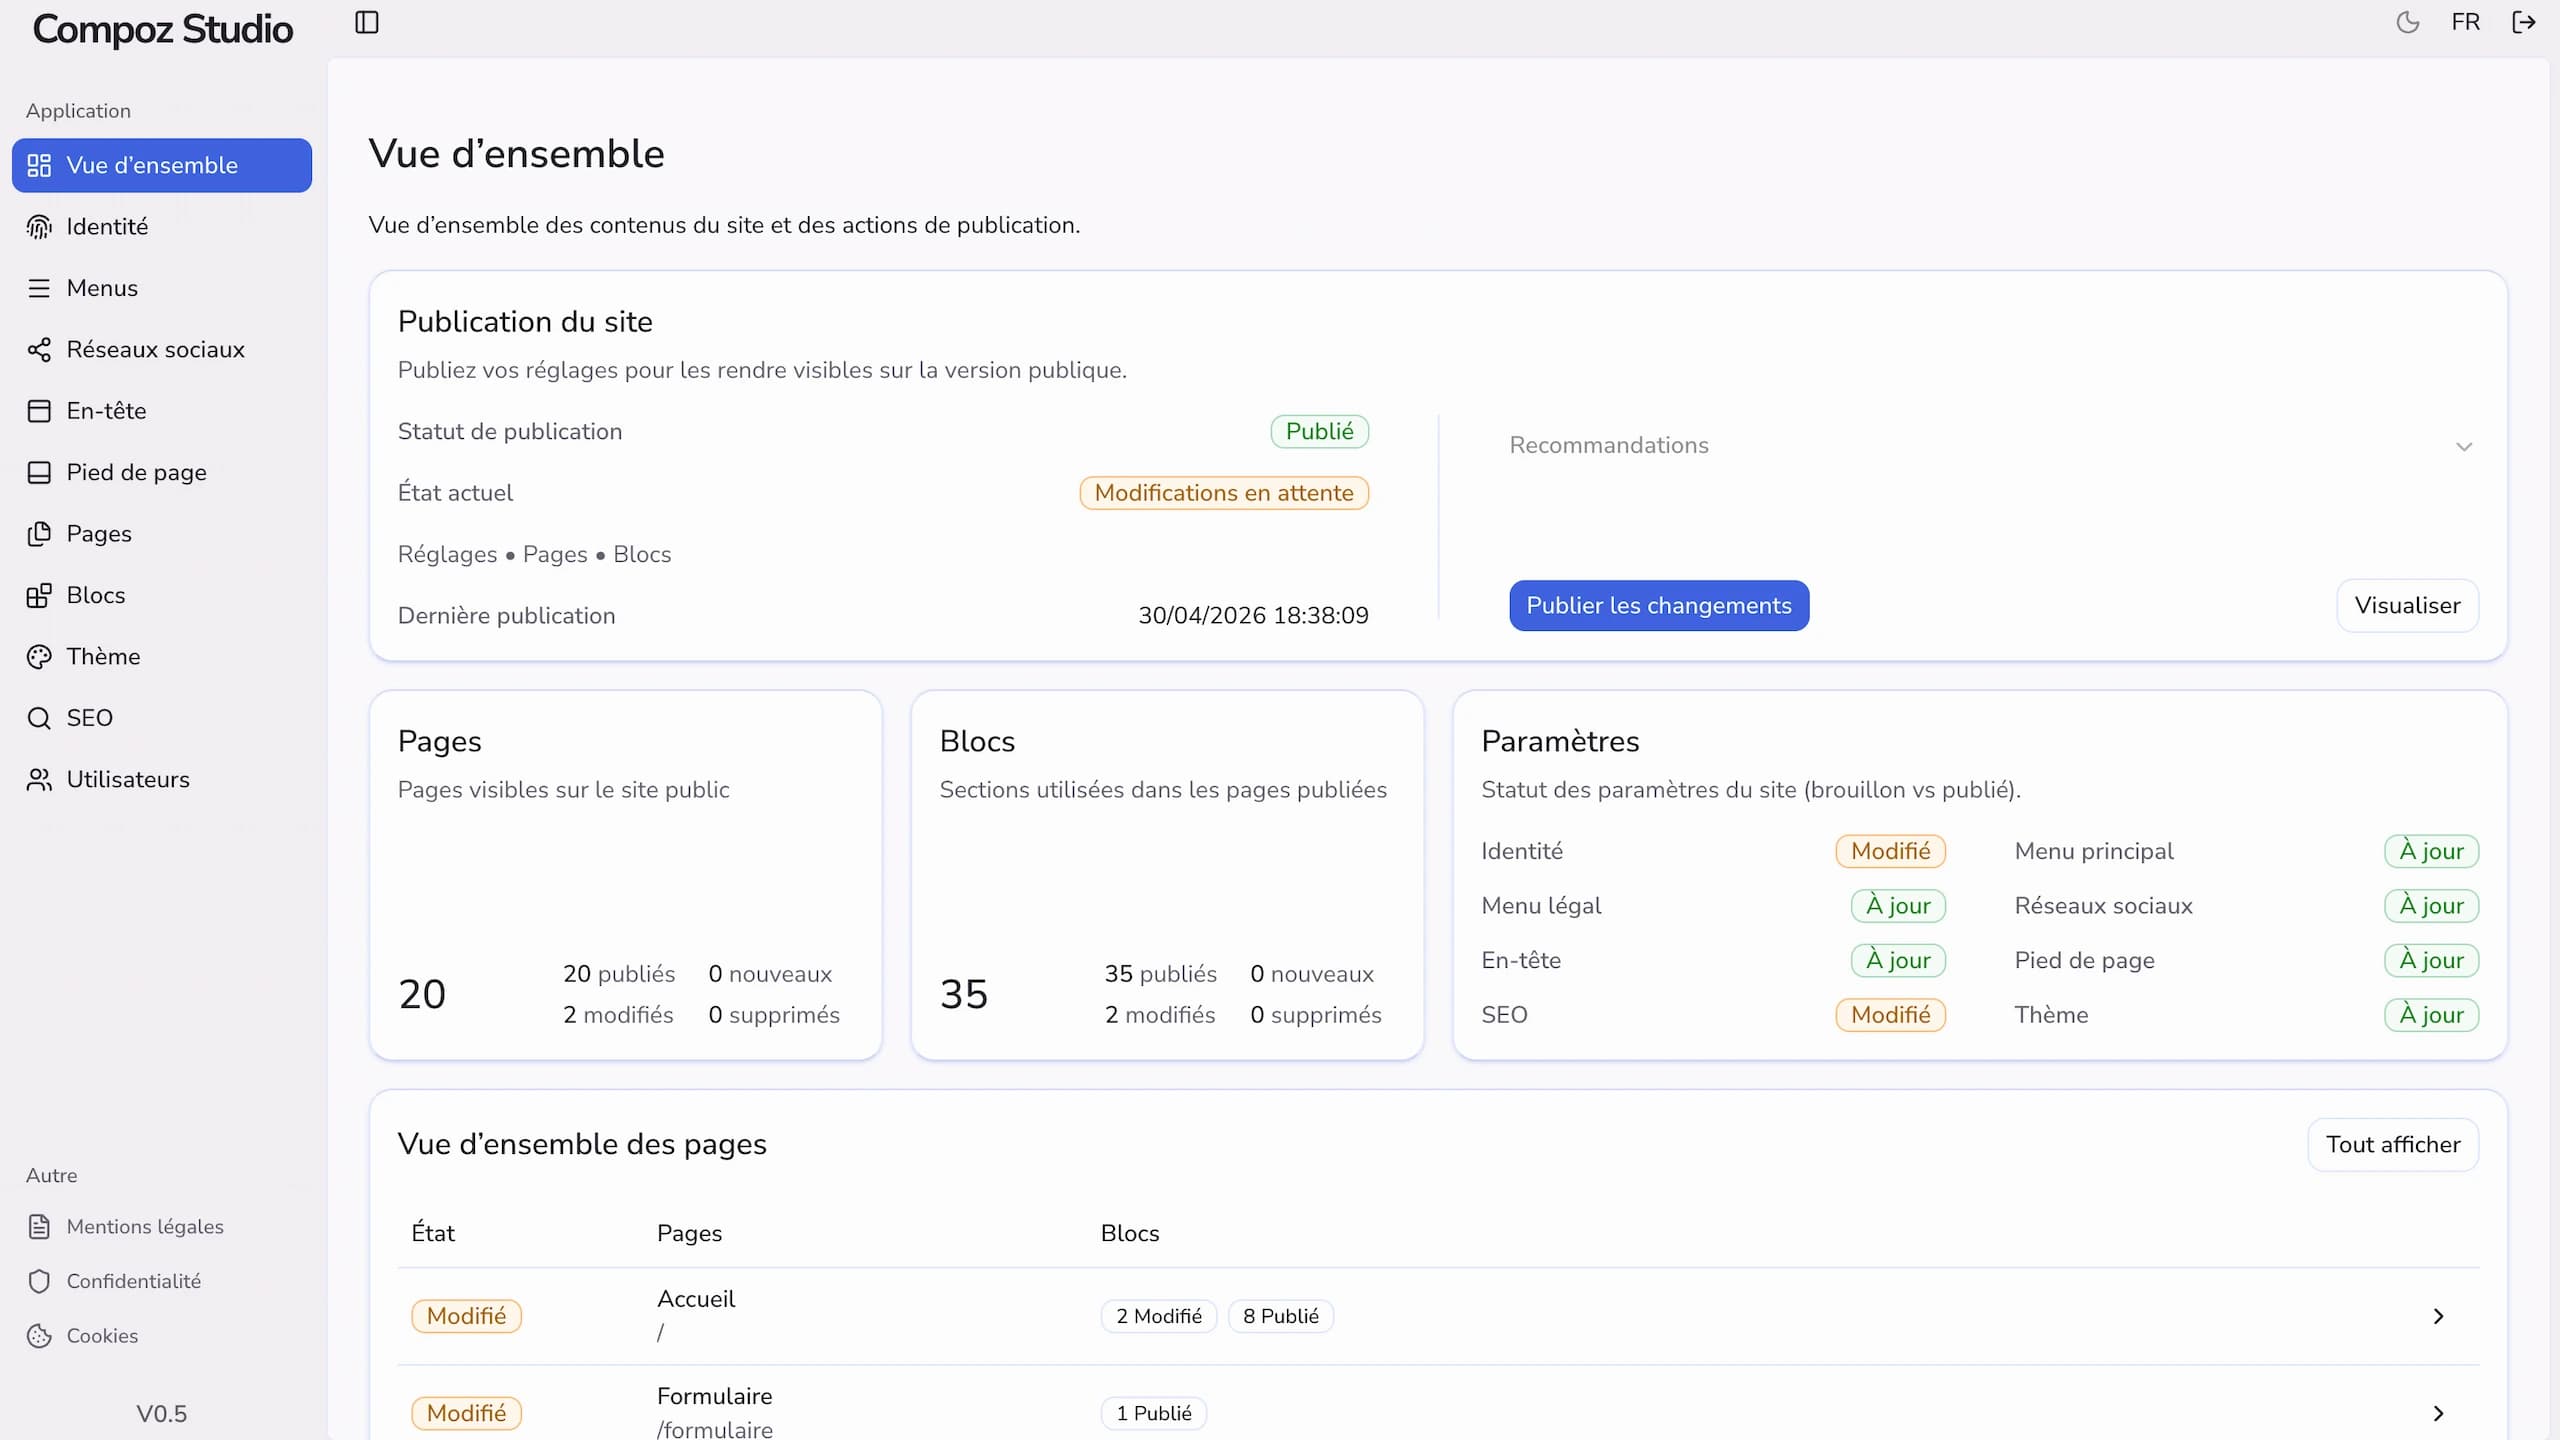Click the 1 Publié chip for Formulaire
2560x1440 pixels.
[1154, 1413]
